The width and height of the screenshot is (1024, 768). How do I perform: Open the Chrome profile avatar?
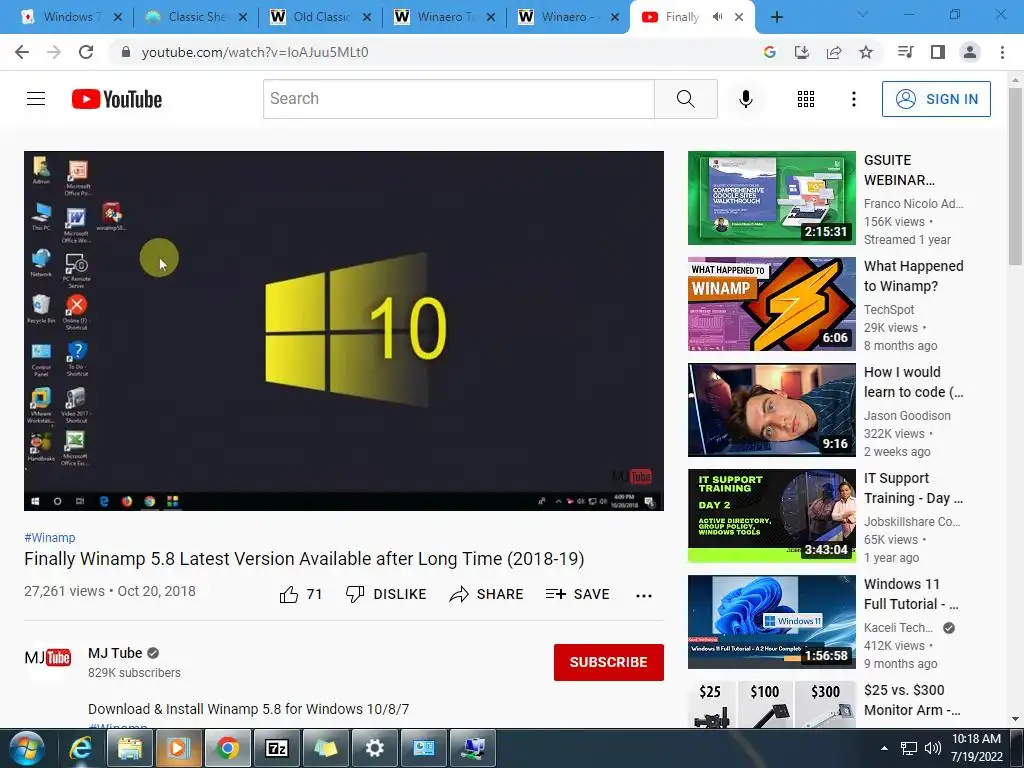click(x=970, y=52)
